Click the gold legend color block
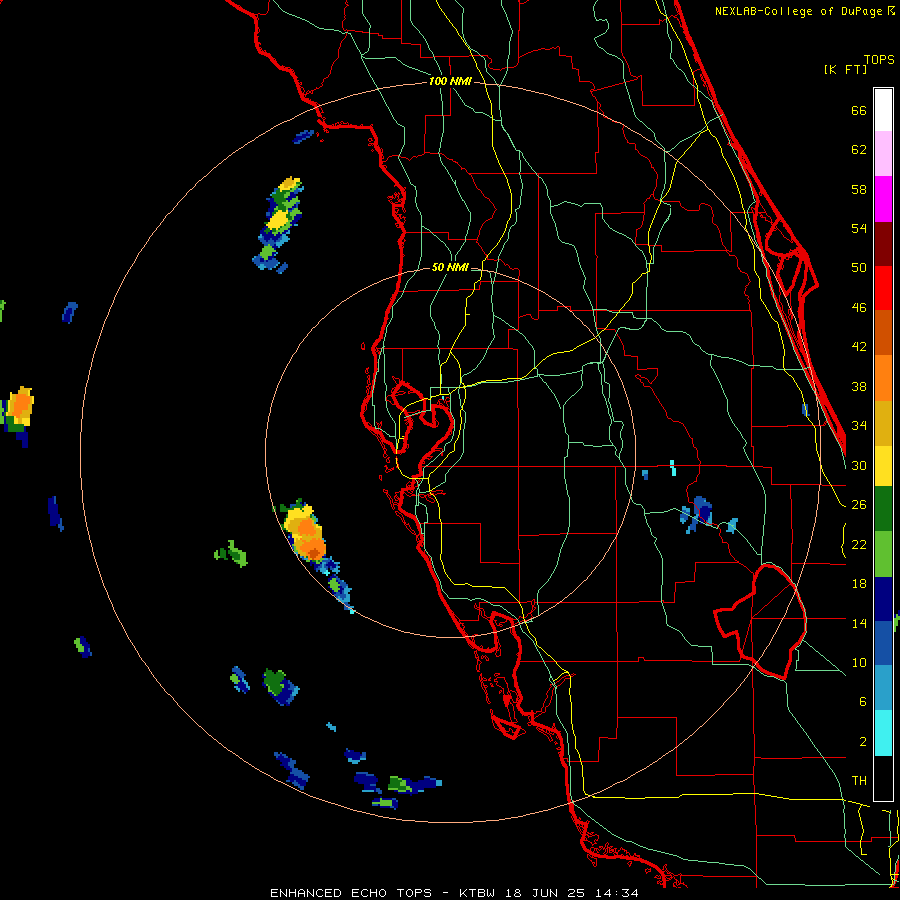Screen dimensions: 900x900 883,423
